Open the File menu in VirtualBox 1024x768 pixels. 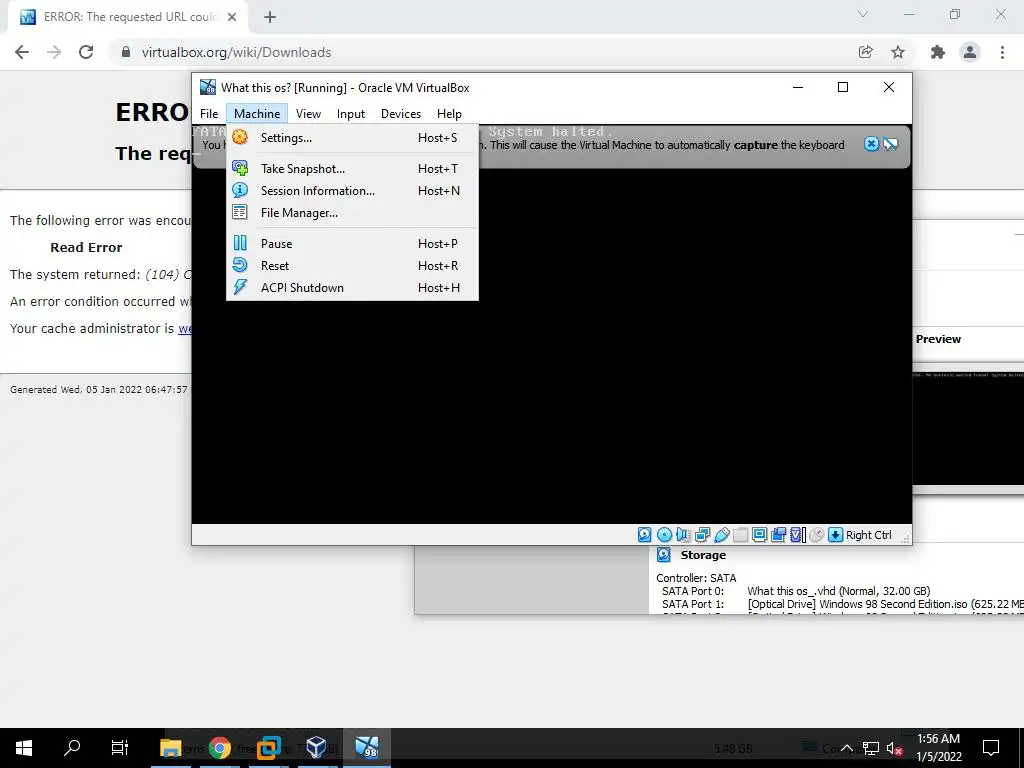click(x=209, y=114)
